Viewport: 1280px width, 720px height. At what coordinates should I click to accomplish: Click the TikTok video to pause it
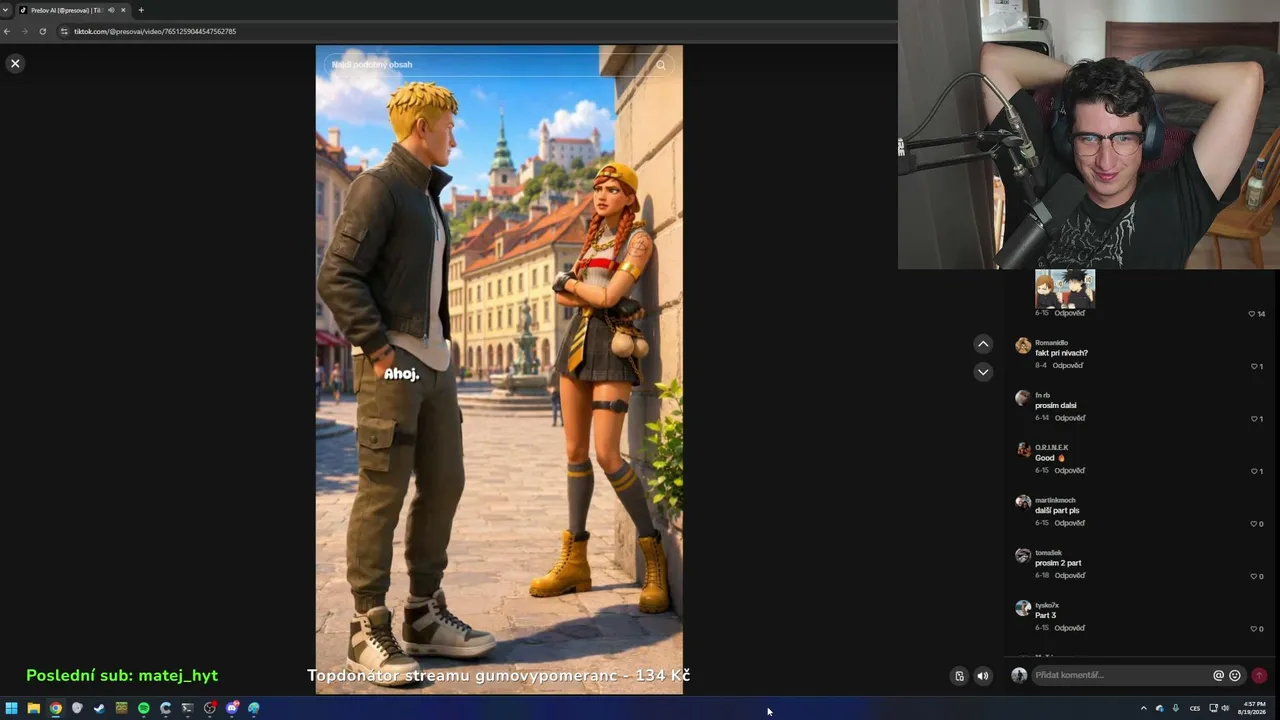[x=499, y=370]
